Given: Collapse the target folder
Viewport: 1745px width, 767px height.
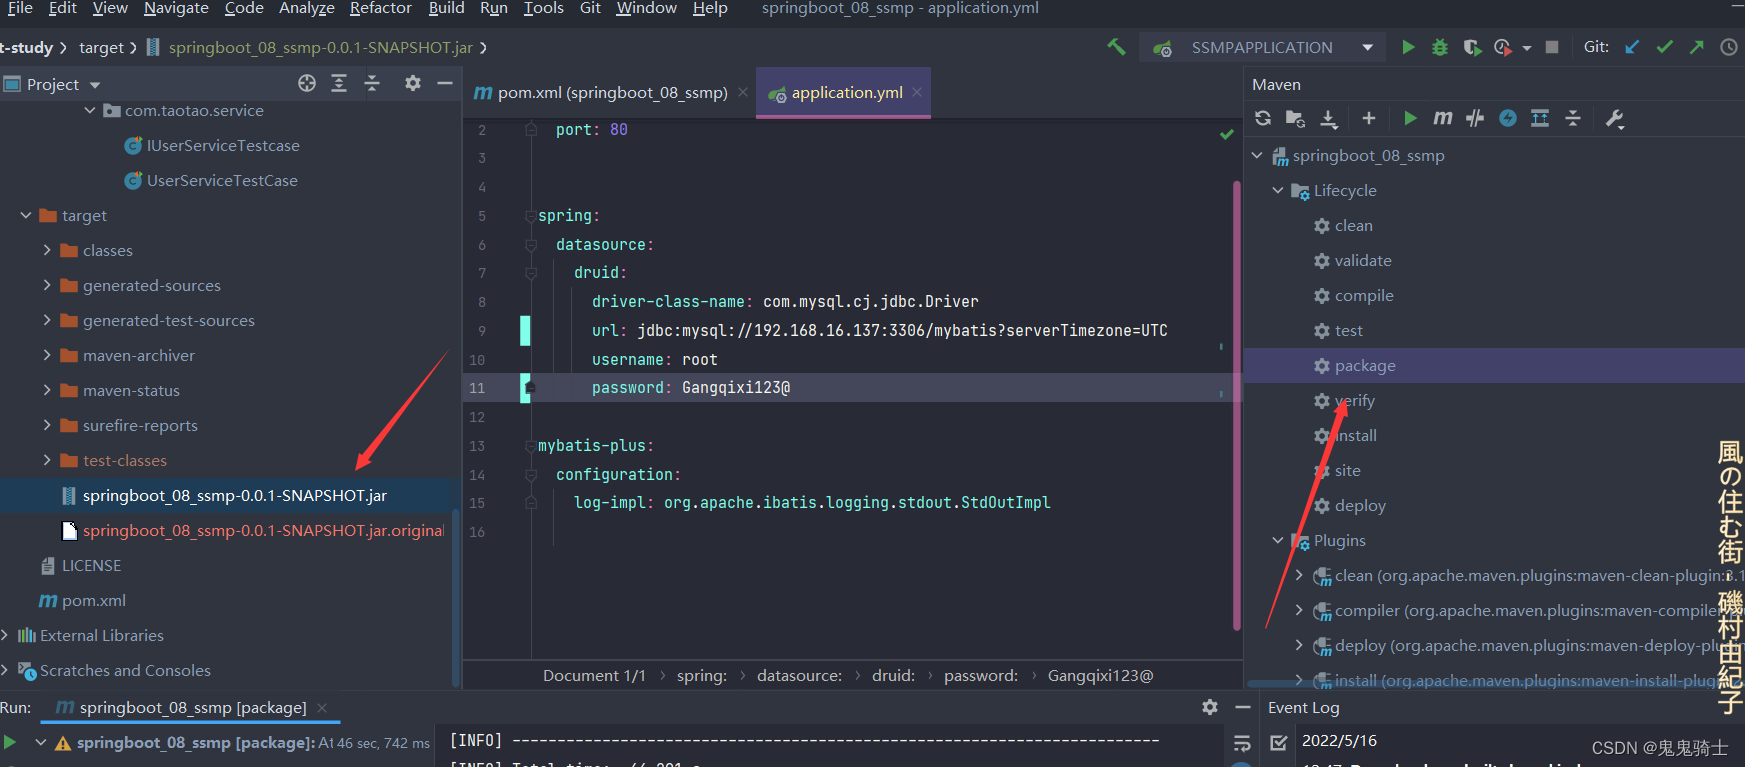Looking at the screenshot, I should 26,215.
